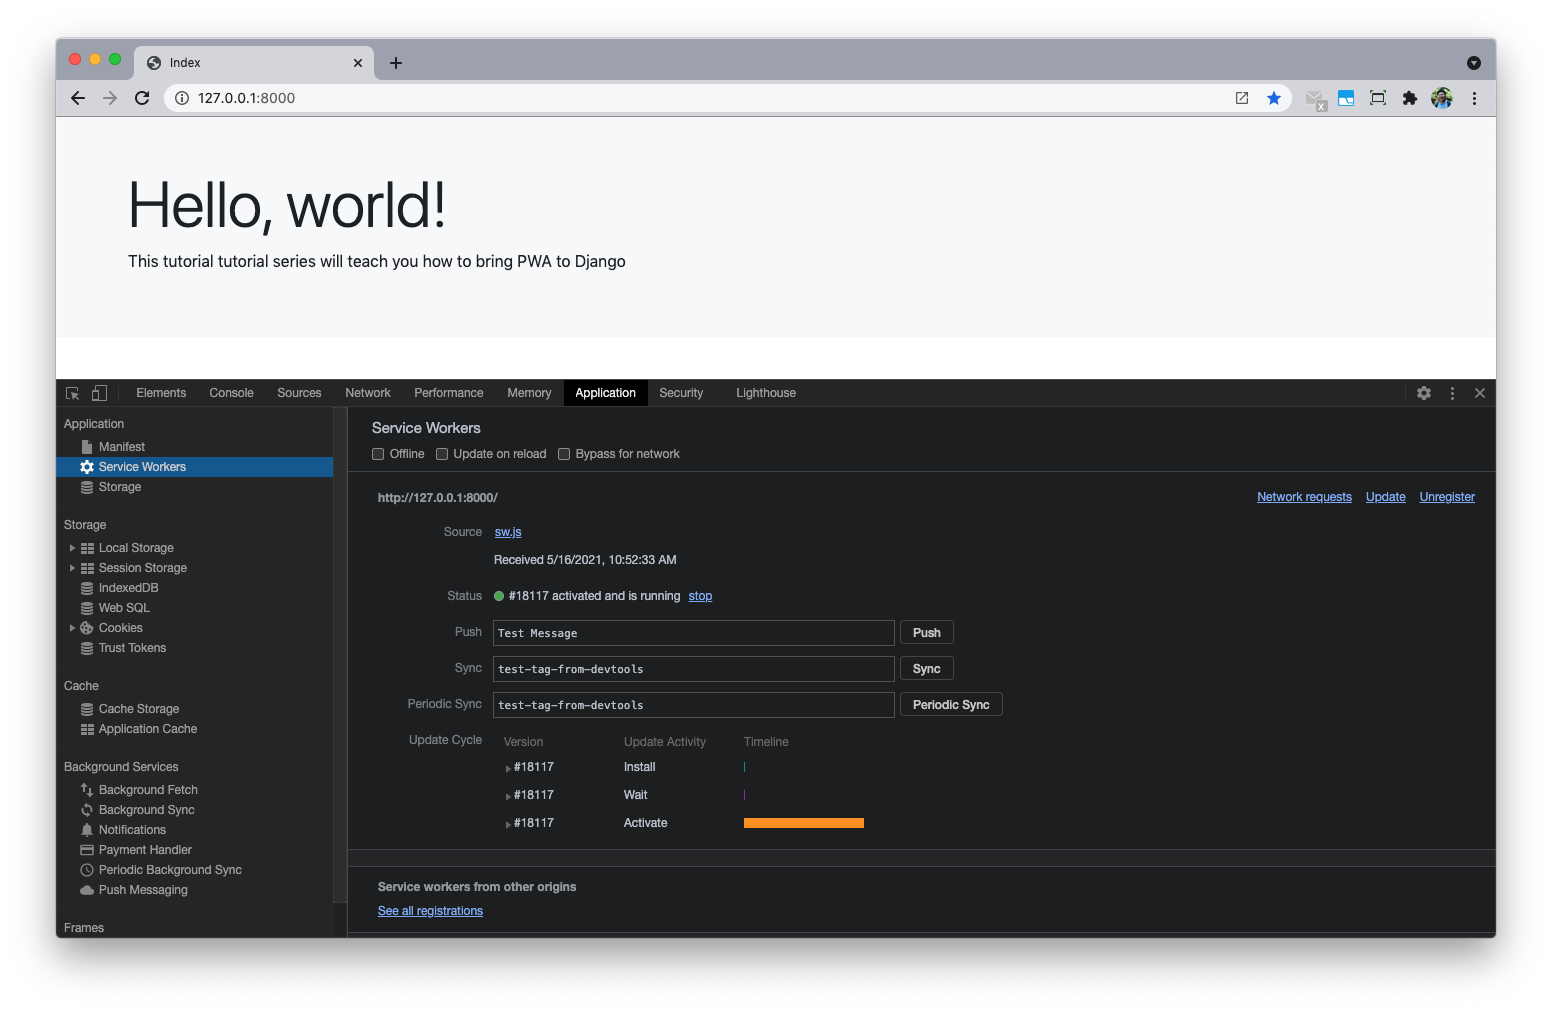This screenshot has width=1552, height=1012.
Task: Open DevTools three-dot customize menu
Action: [x=1452, y=393]
